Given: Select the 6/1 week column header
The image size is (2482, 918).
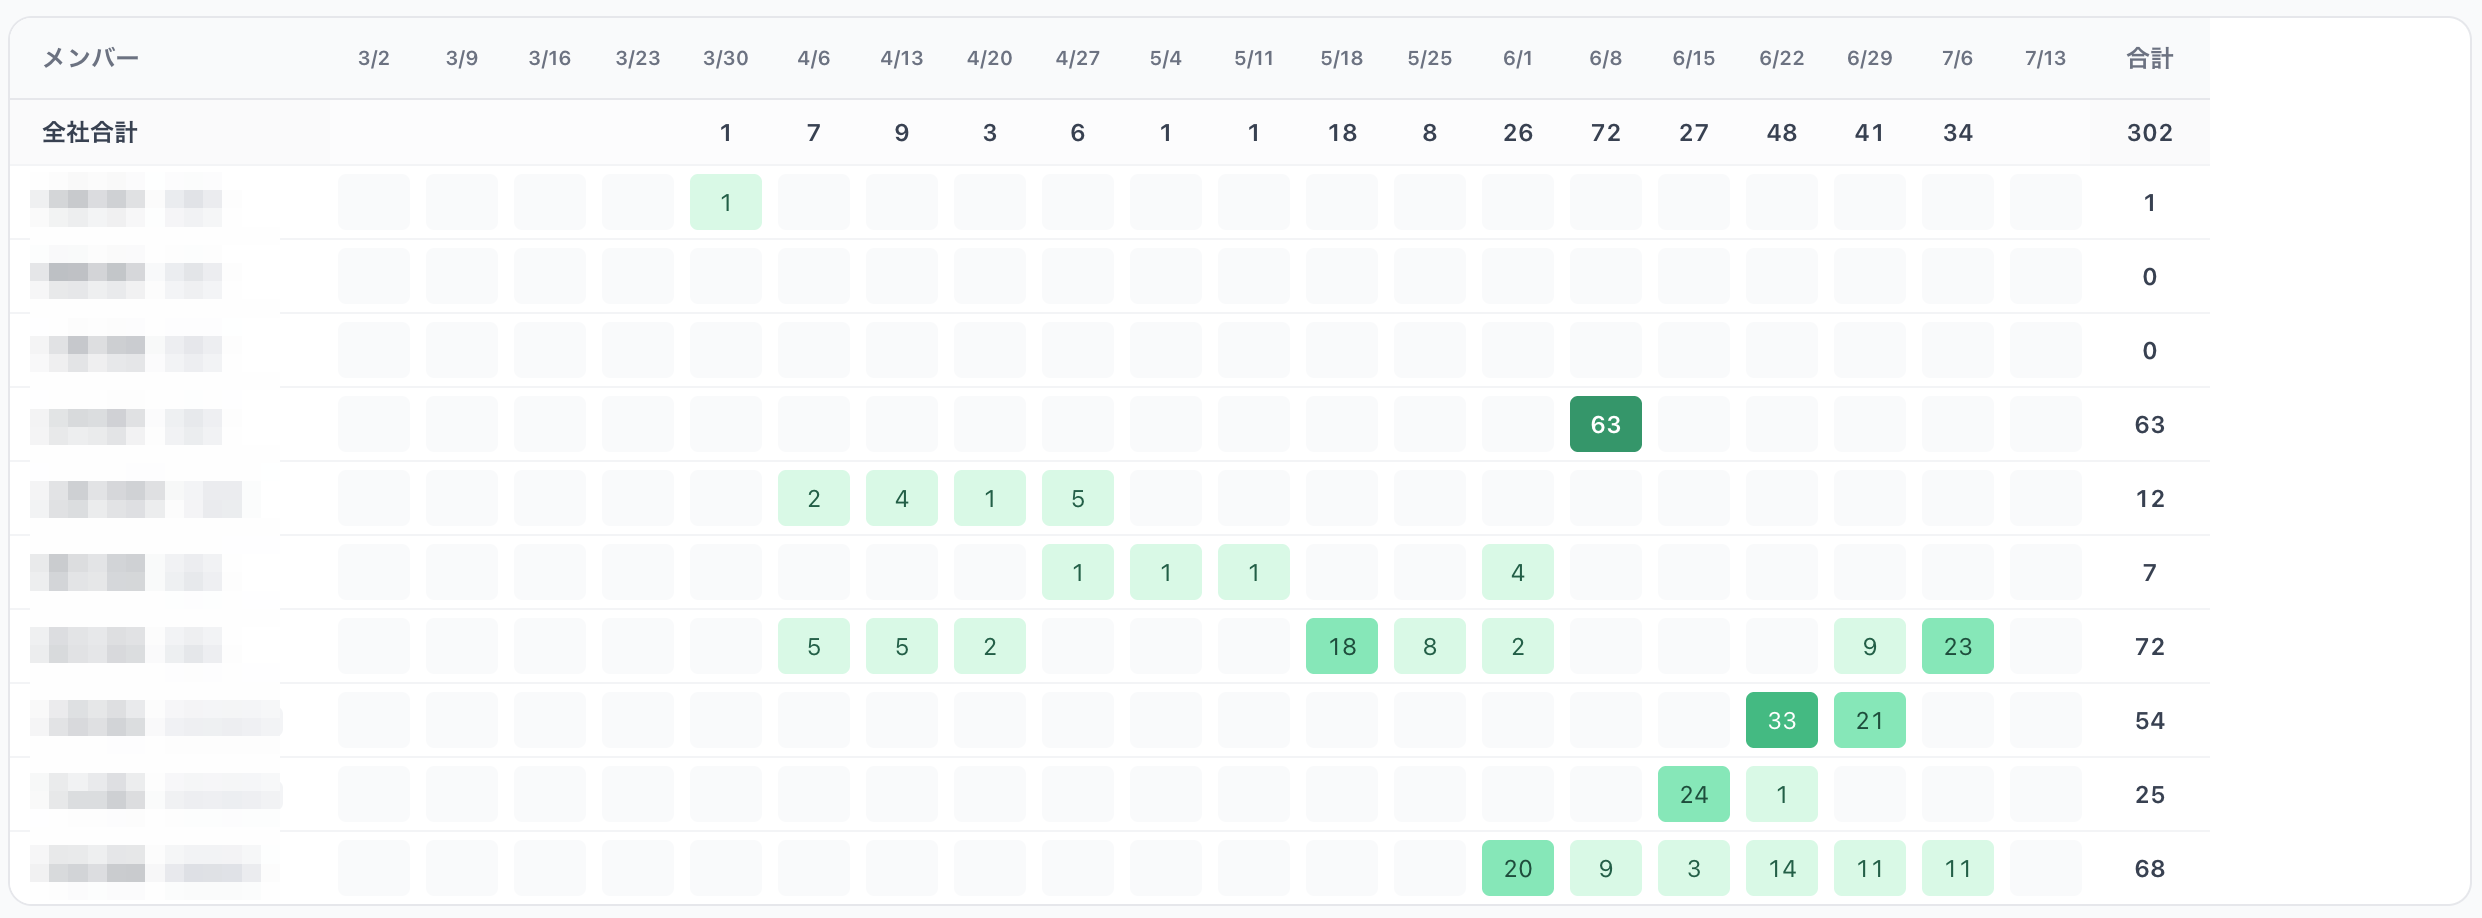Looking at the screenshot, I should (x=1518, y=58).
